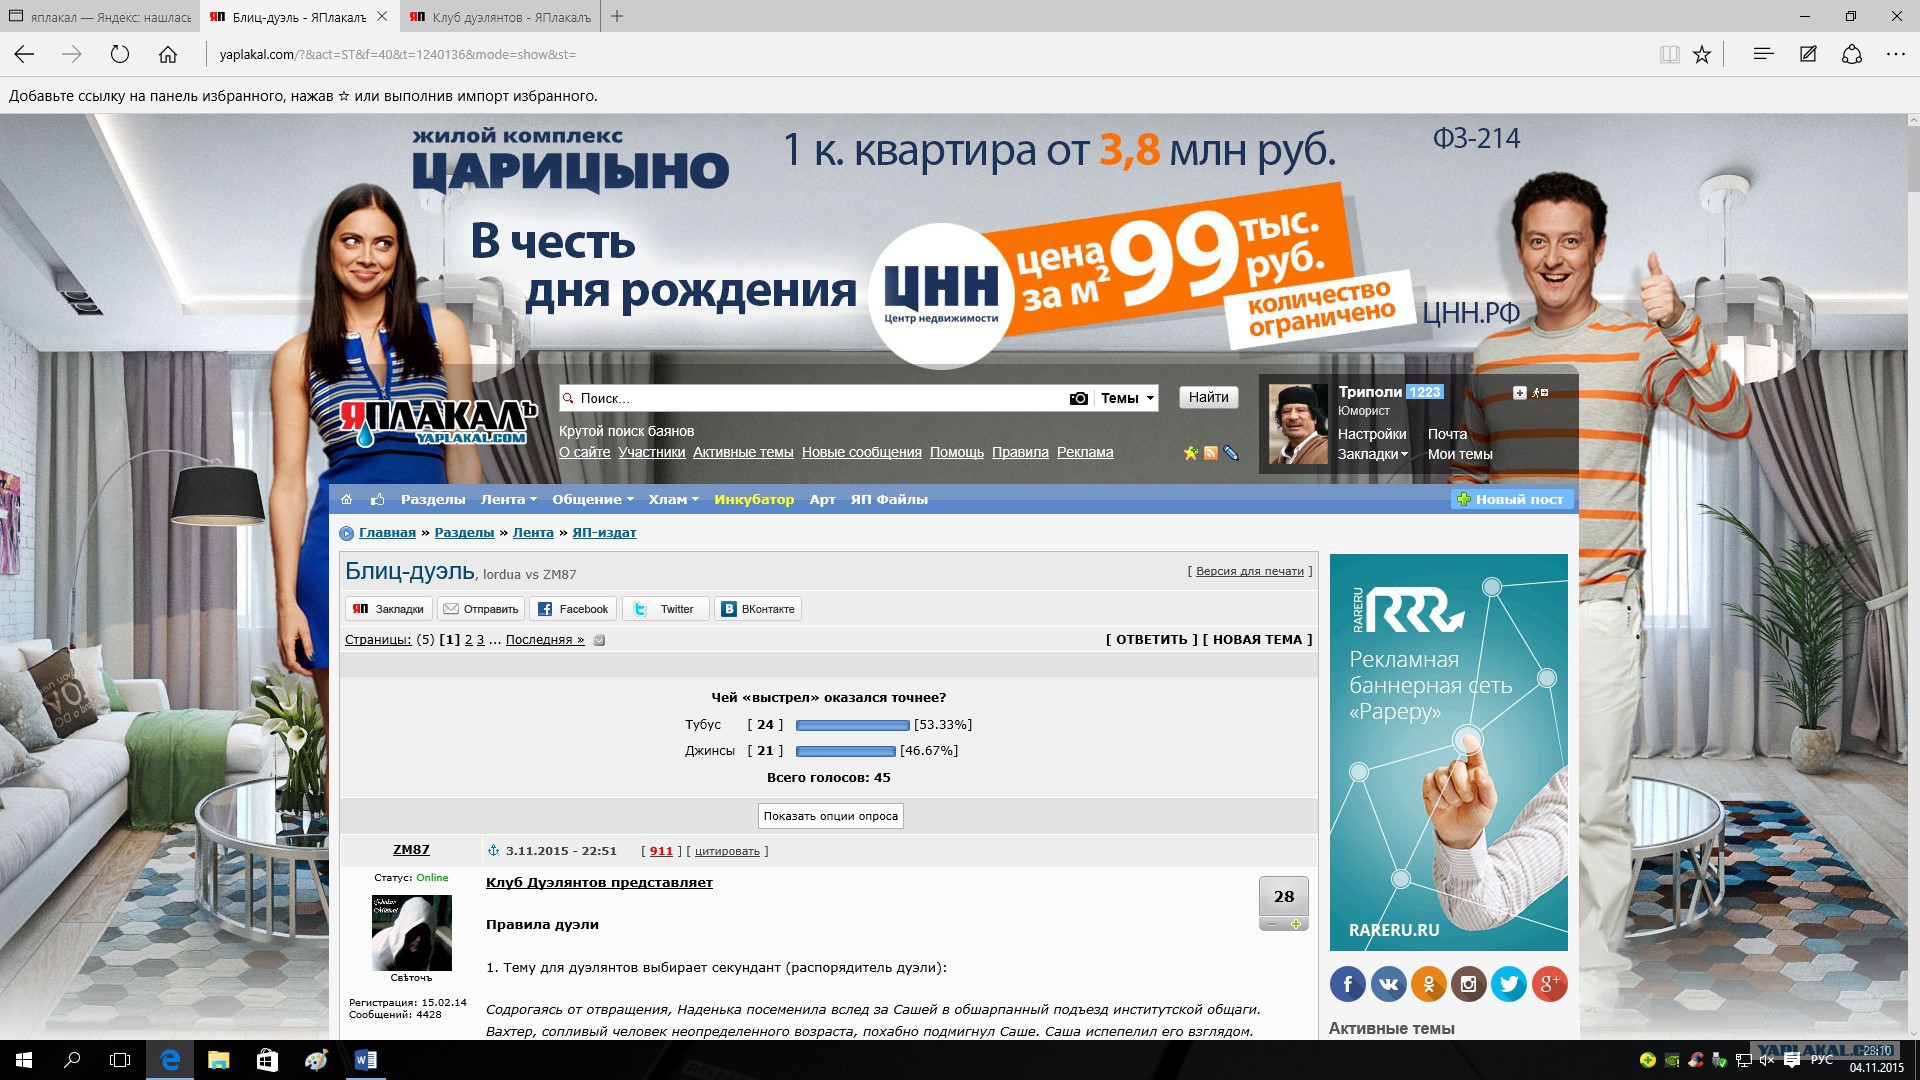Open the ЯП Файлы navigation menu item
Viewport: 1920px width, 1080px height.
[889, 500]
